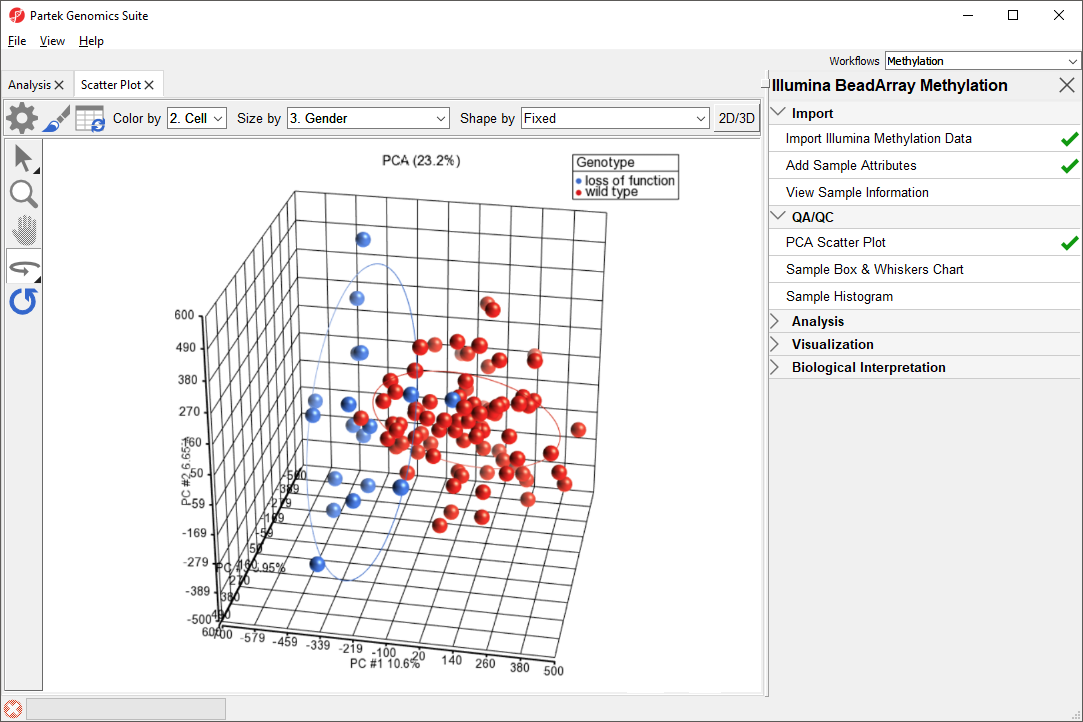Click PCA Scatter Plot step
The image size is (1083, 722).
[x=836, y=243]
